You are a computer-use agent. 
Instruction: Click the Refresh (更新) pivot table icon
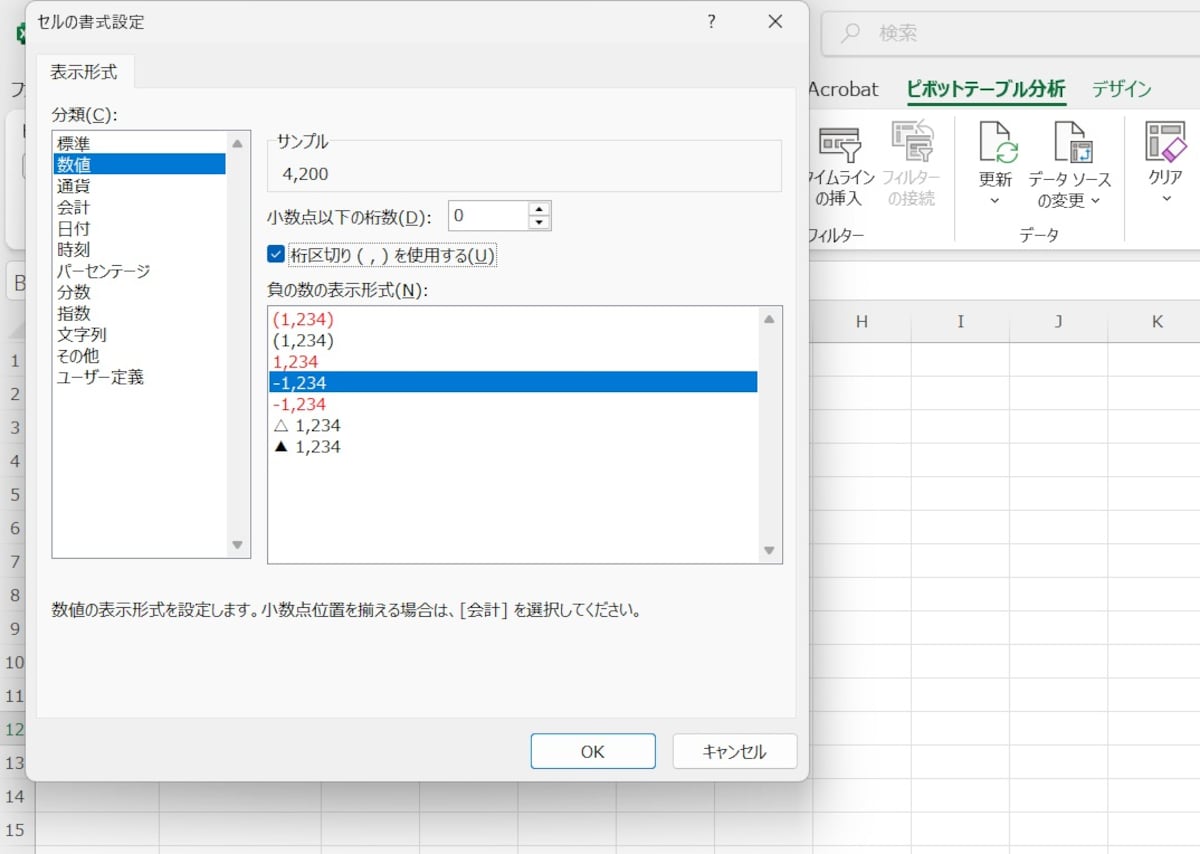996,144
